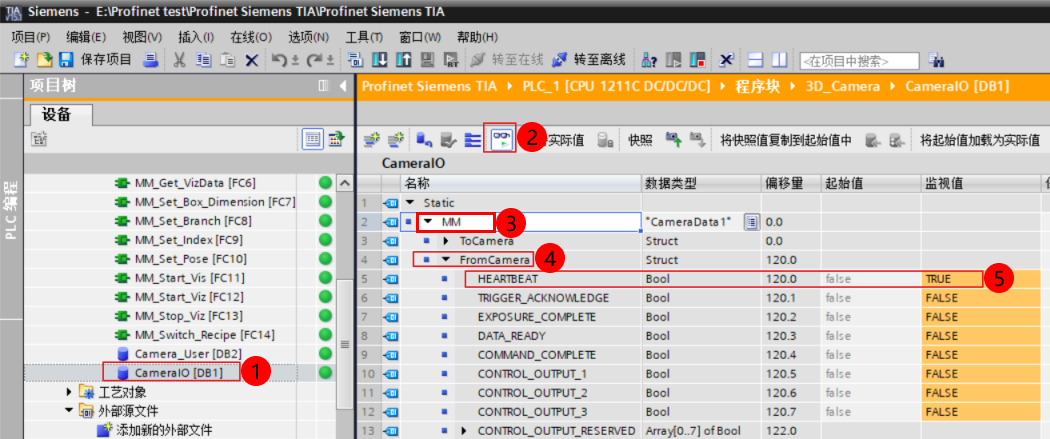1050x439 pixels.
Task: Collapse the 项目树 panel with arrow
Action: click(342, 86)
